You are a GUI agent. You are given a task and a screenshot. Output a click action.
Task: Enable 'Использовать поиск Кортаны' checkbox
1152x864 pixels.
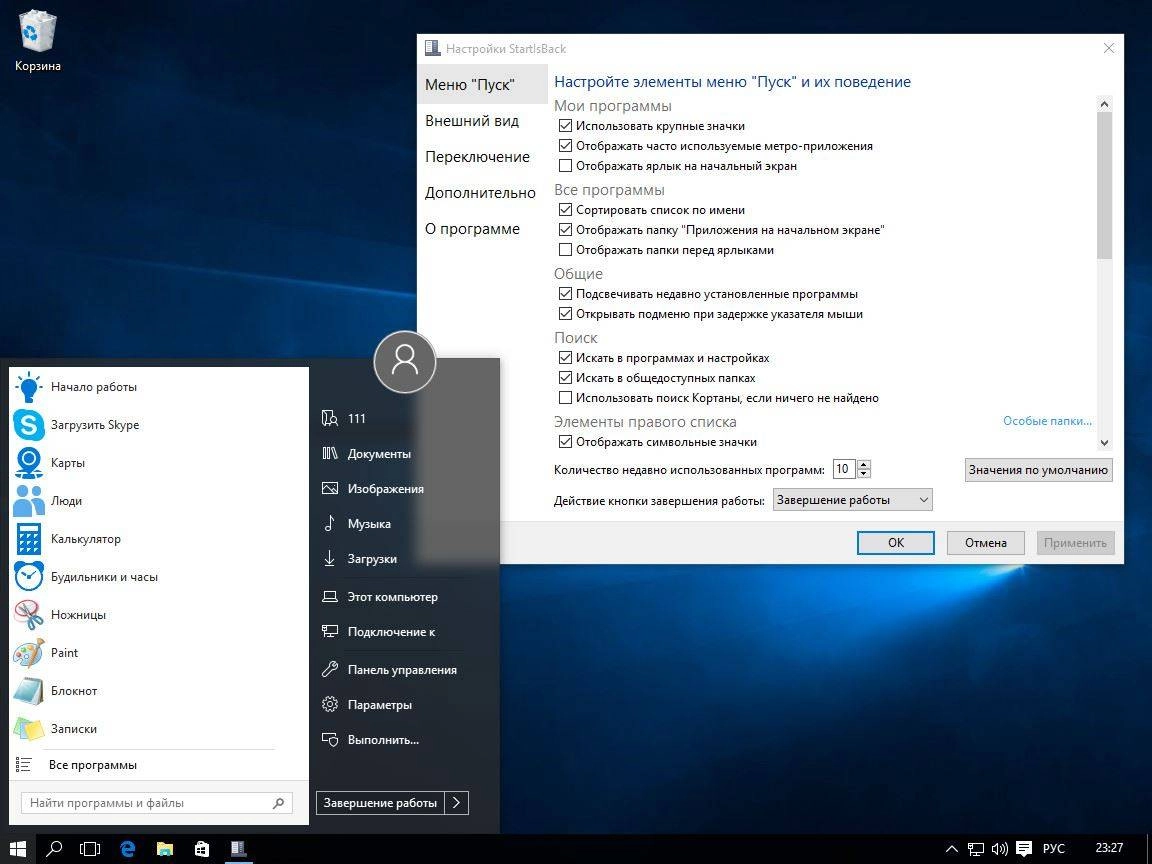[565, 397]
